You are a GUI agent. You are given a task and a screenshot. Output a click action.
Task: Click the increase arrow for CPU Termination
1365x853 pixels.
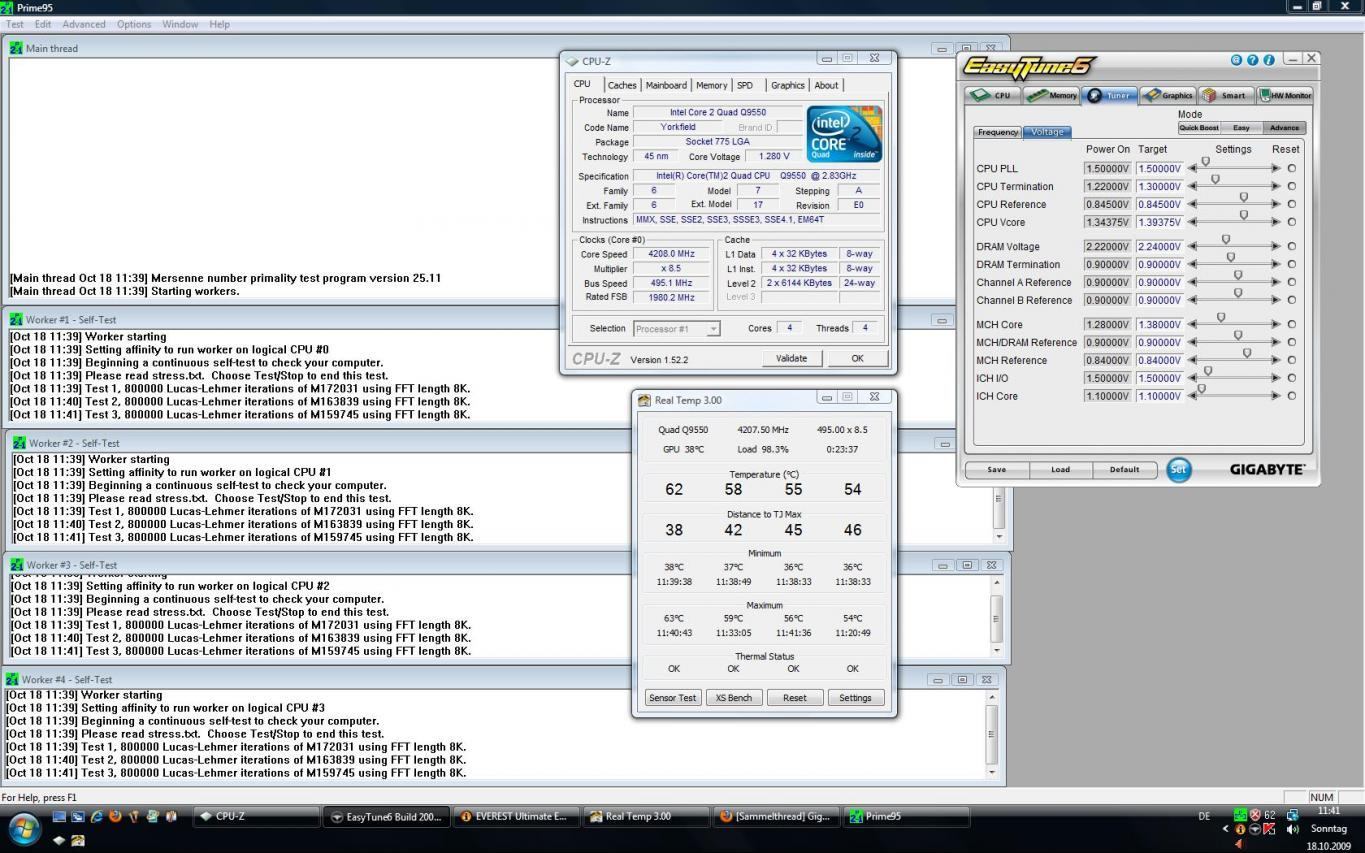pyautogui.click(x=1275, y=187)
